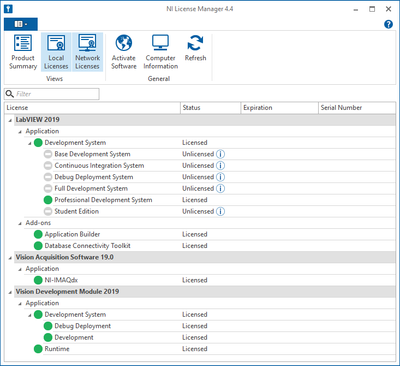400x366 pixels.
Task: Click green dot of NI-IMAQdx
Action: point(38,280)
